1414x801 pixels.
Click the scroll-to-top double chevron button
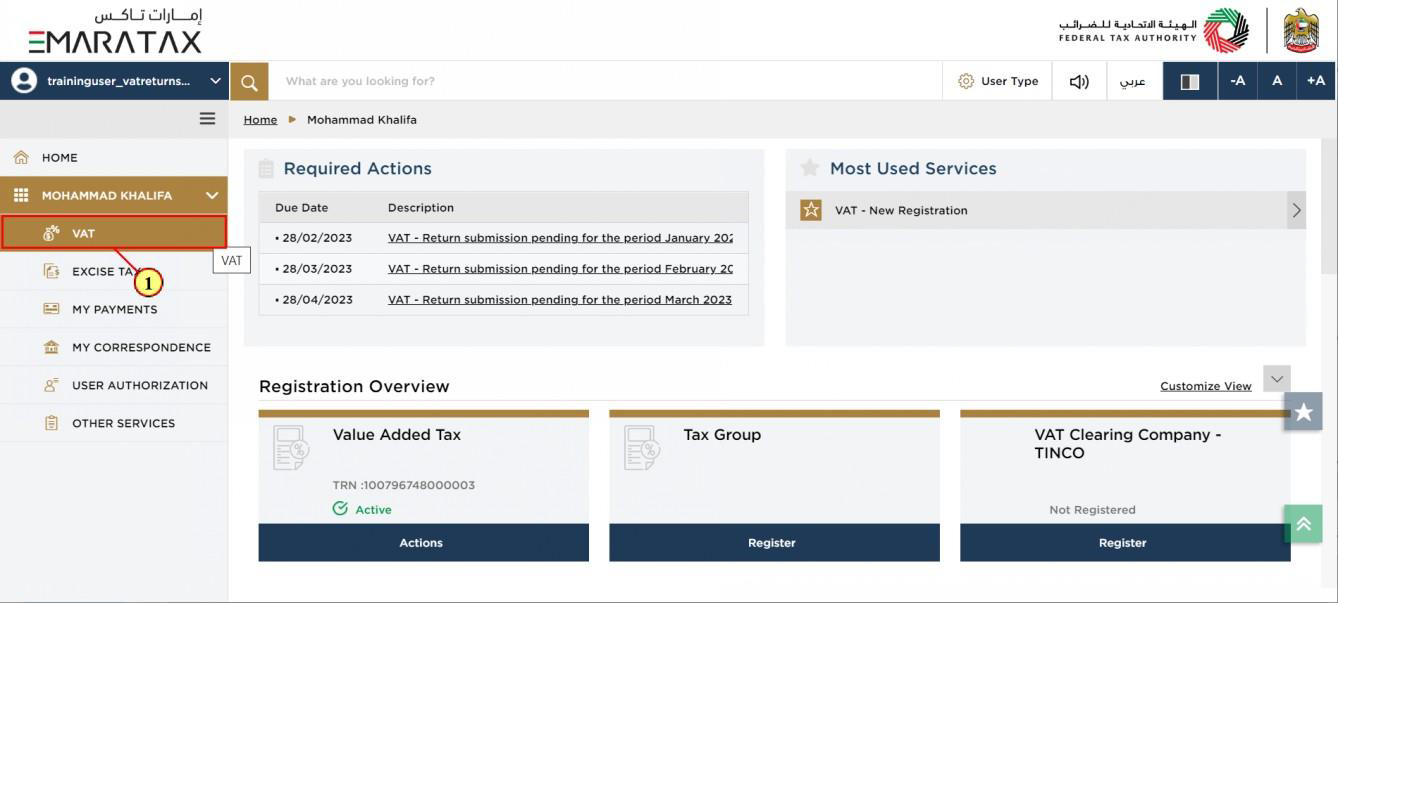1303,523
